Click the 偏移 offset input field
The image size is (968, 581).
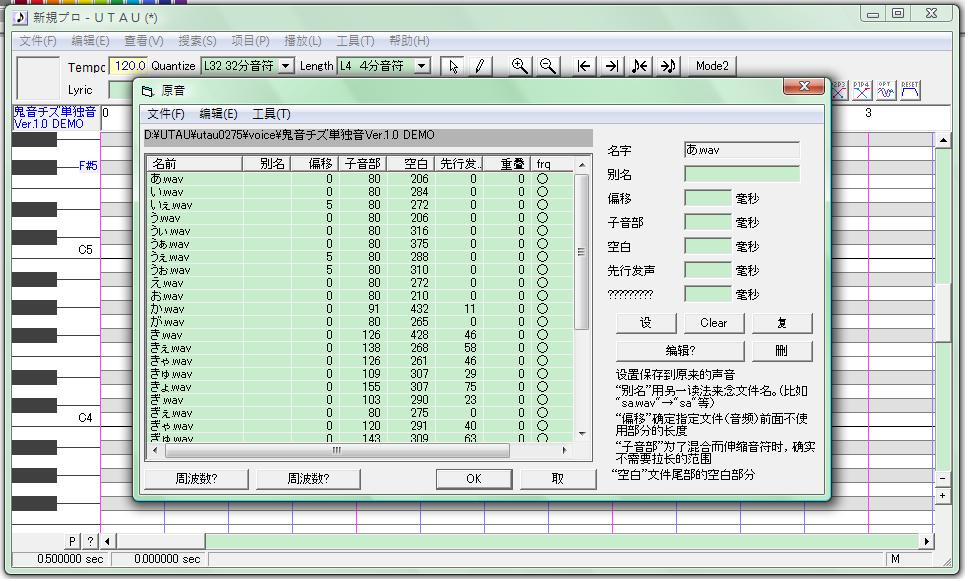coord(707,198)
